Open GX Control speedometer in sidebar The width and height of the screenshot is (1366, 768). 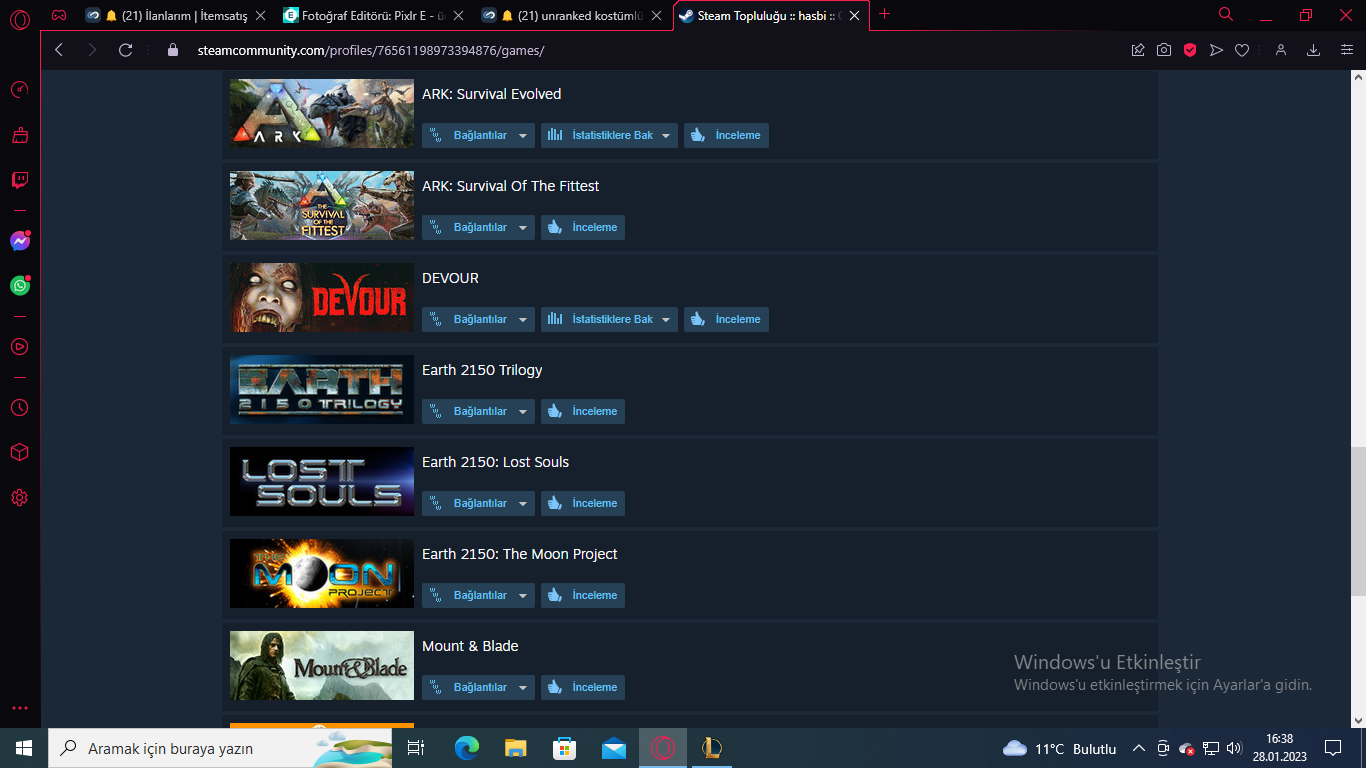pyautogui.click(x=20, y=89)
